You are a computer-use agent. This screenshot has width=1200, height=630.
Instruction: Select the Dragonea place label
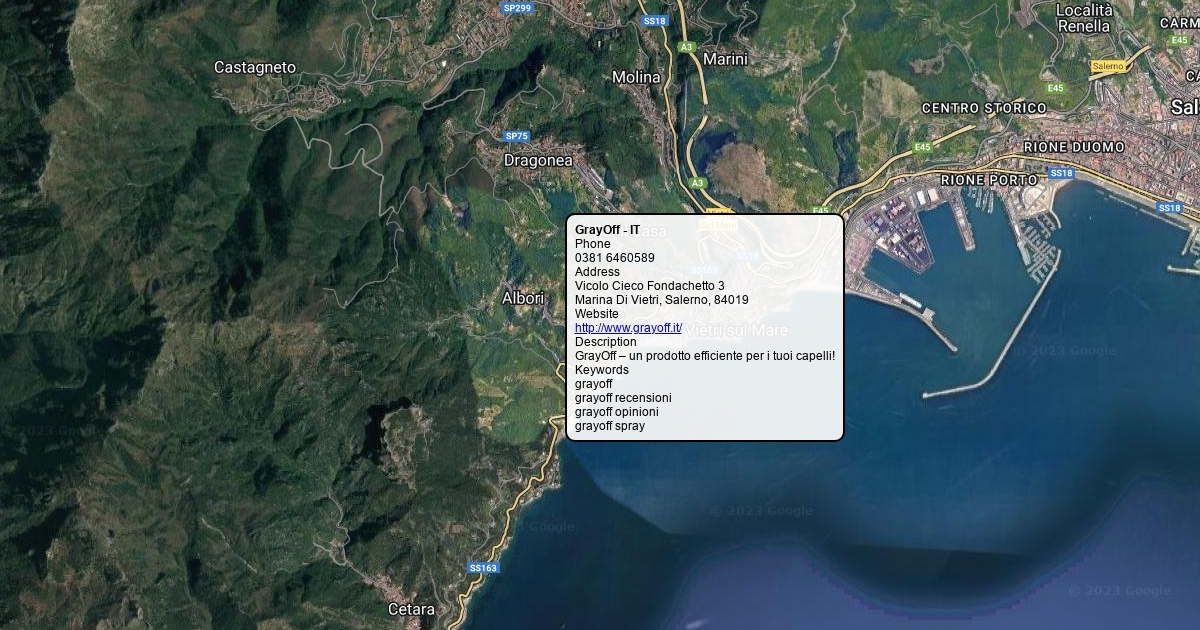click(x=538, y=160)
